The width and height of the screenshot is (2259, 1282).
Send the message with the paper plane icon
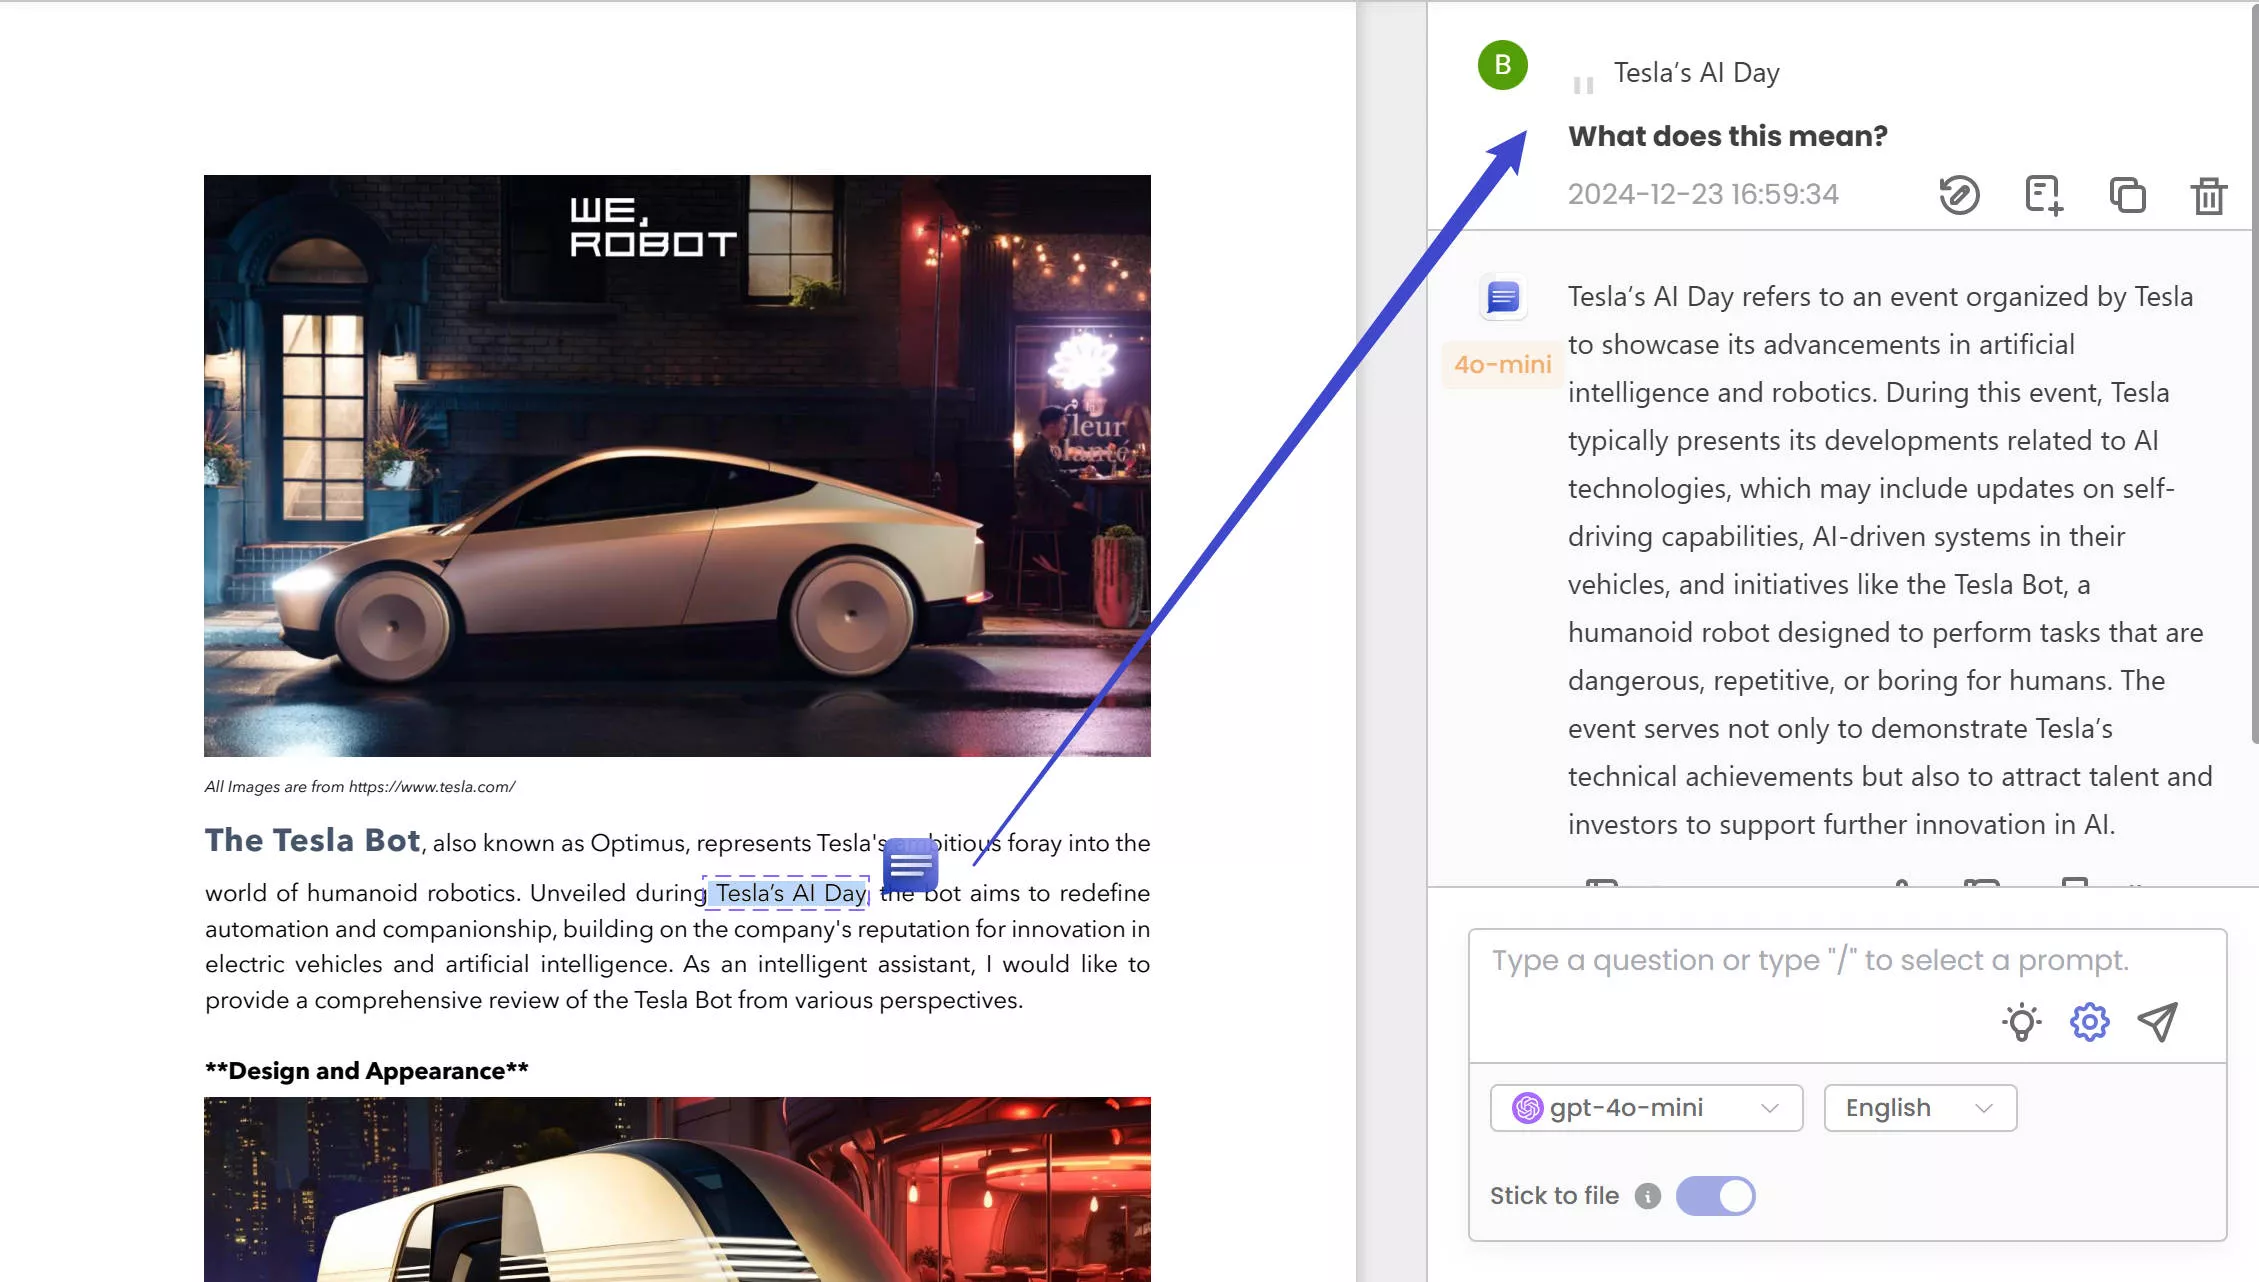pyautogui.click(x=2159, y=1022)
